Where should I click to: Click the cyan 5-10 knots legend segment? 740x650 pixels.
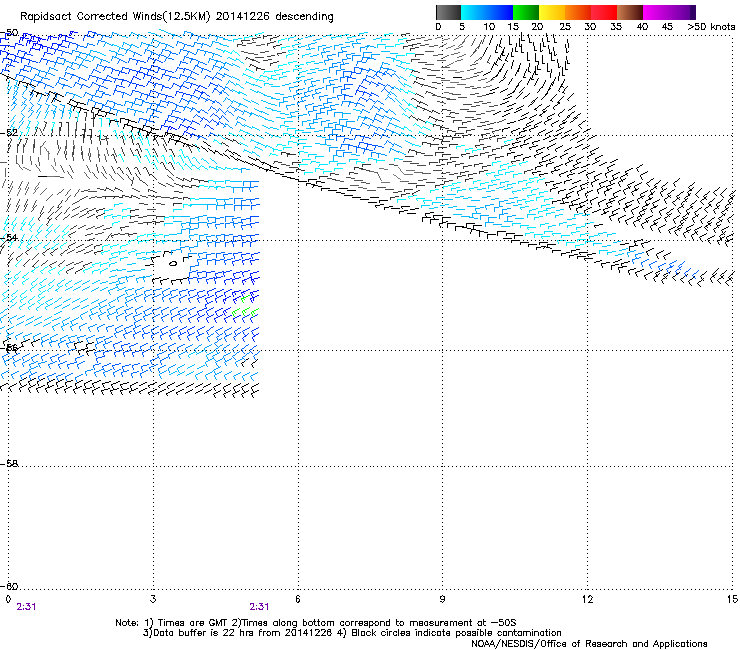coord(474,12)
